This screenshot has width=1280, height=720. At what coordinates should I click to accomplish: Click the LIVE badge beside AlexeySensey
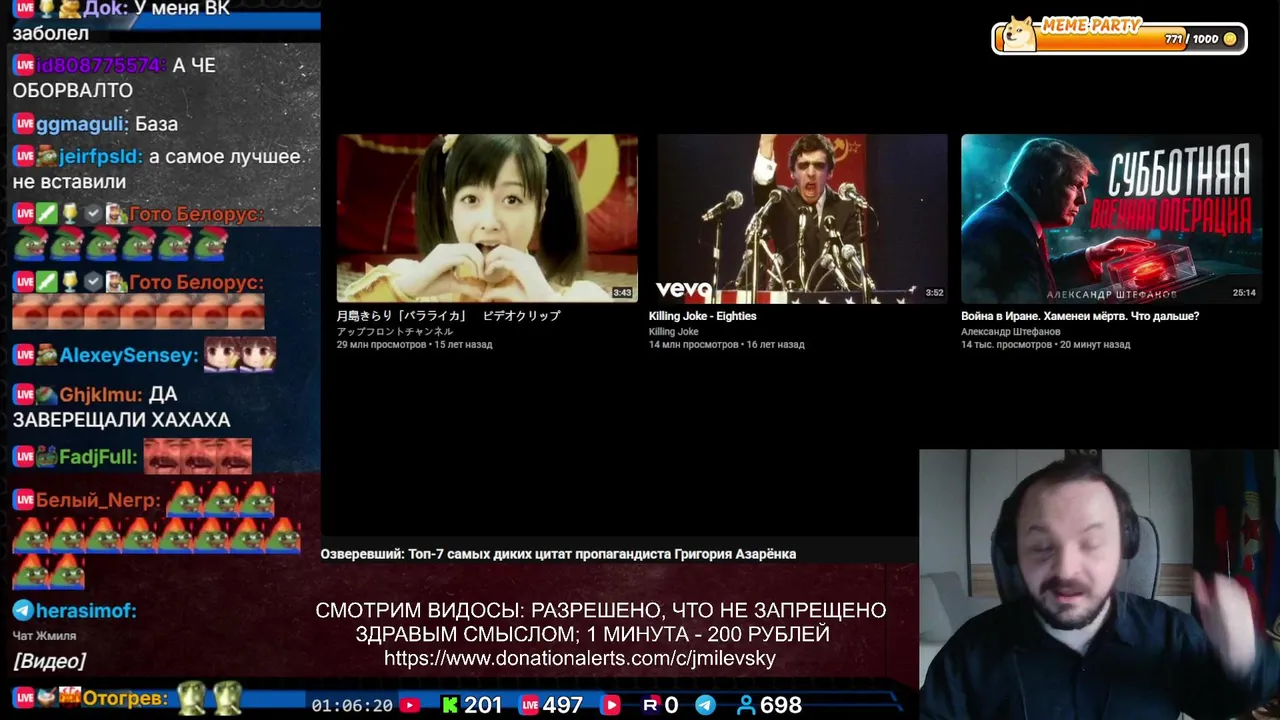(x=23, y=355)
